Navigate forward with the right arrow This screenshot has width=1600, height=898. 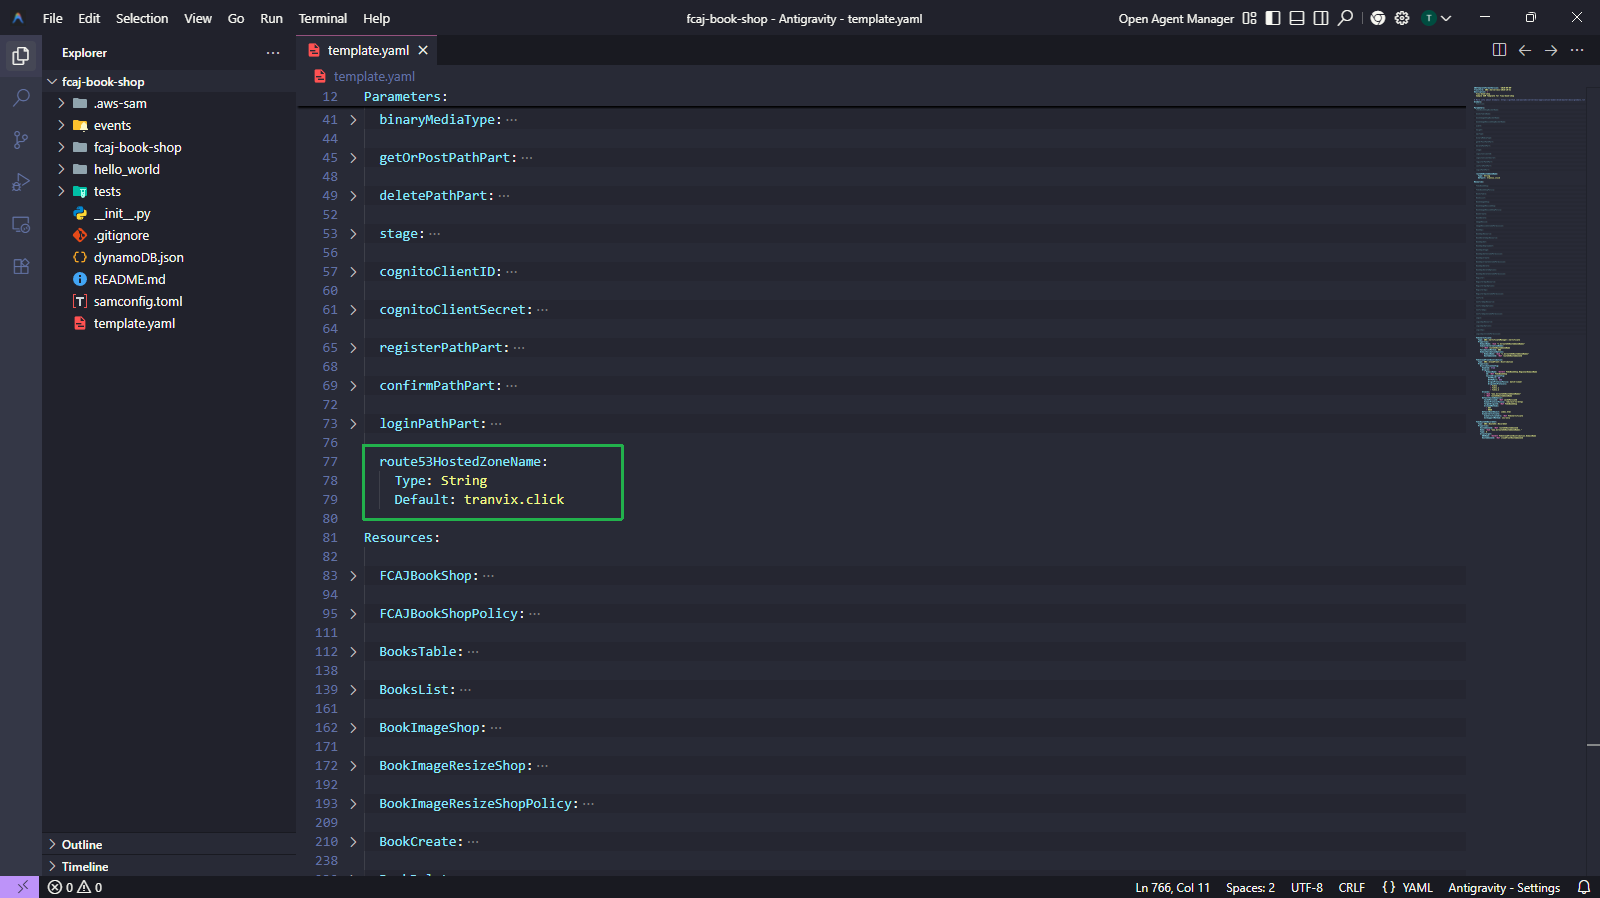[x=1551, y=50]
